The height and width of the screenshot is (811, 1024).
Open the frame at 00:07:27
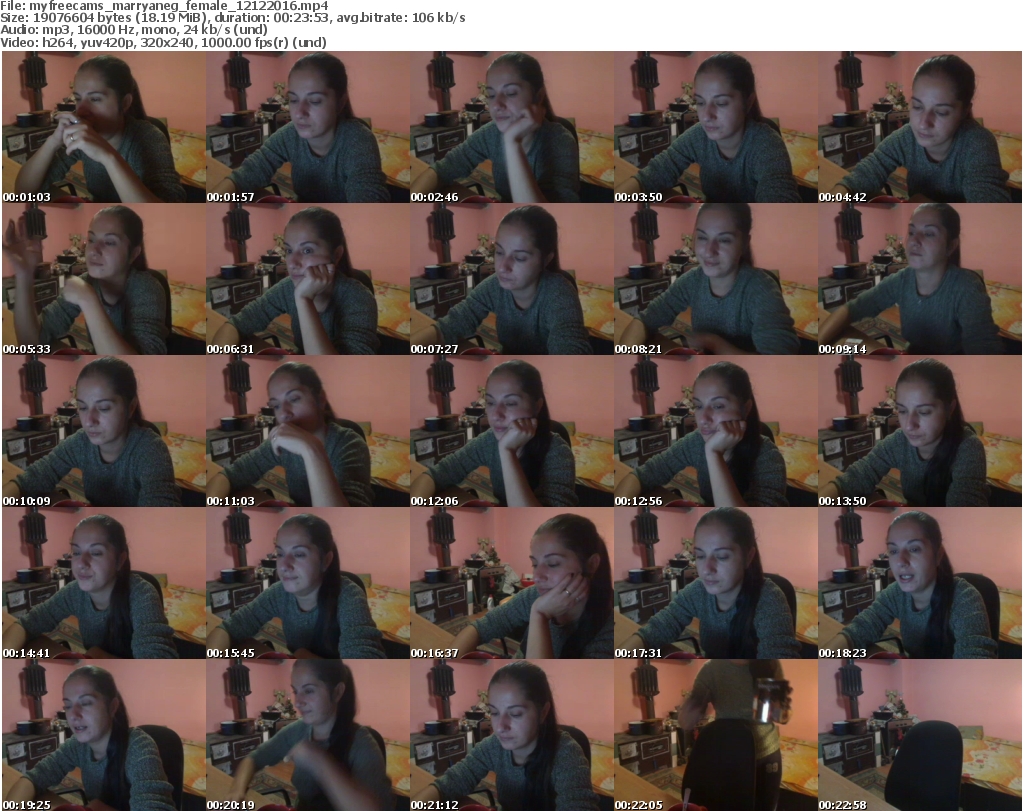[511, 279]
